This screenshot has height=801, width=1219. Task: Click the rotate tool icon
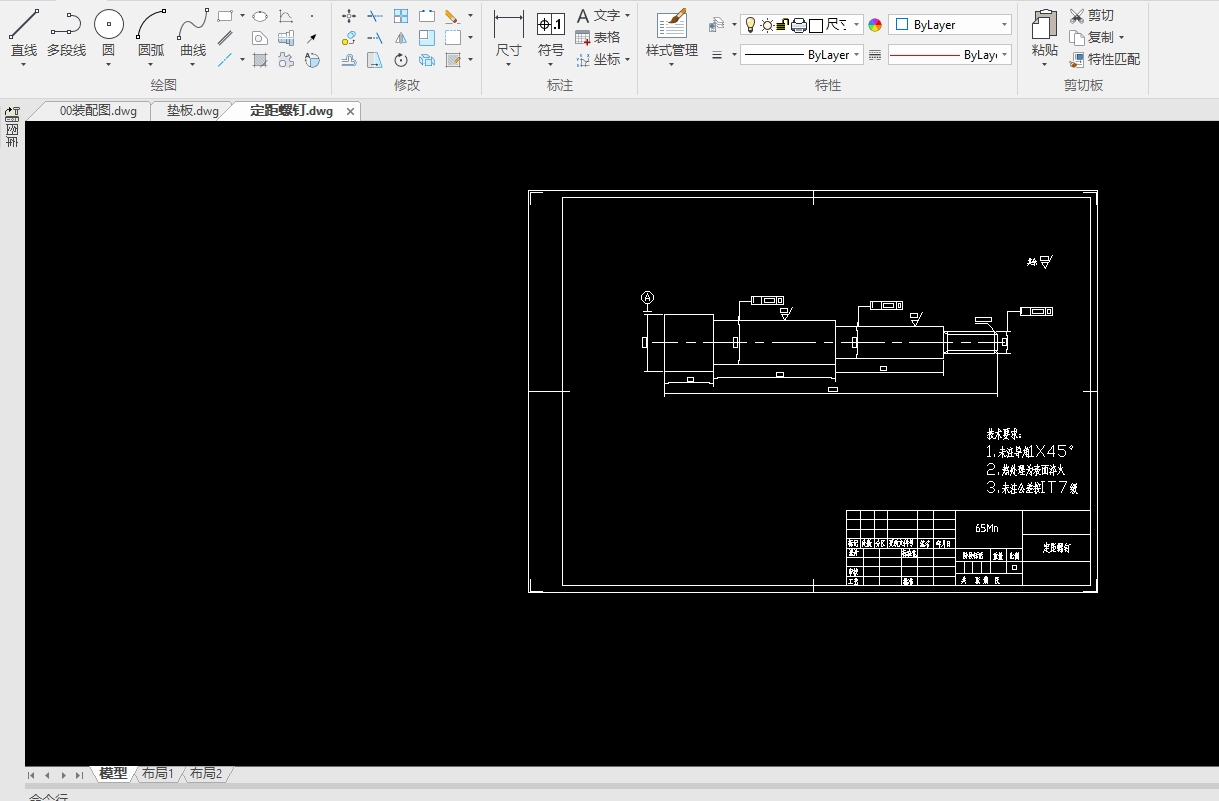click(x=401, y=60)
